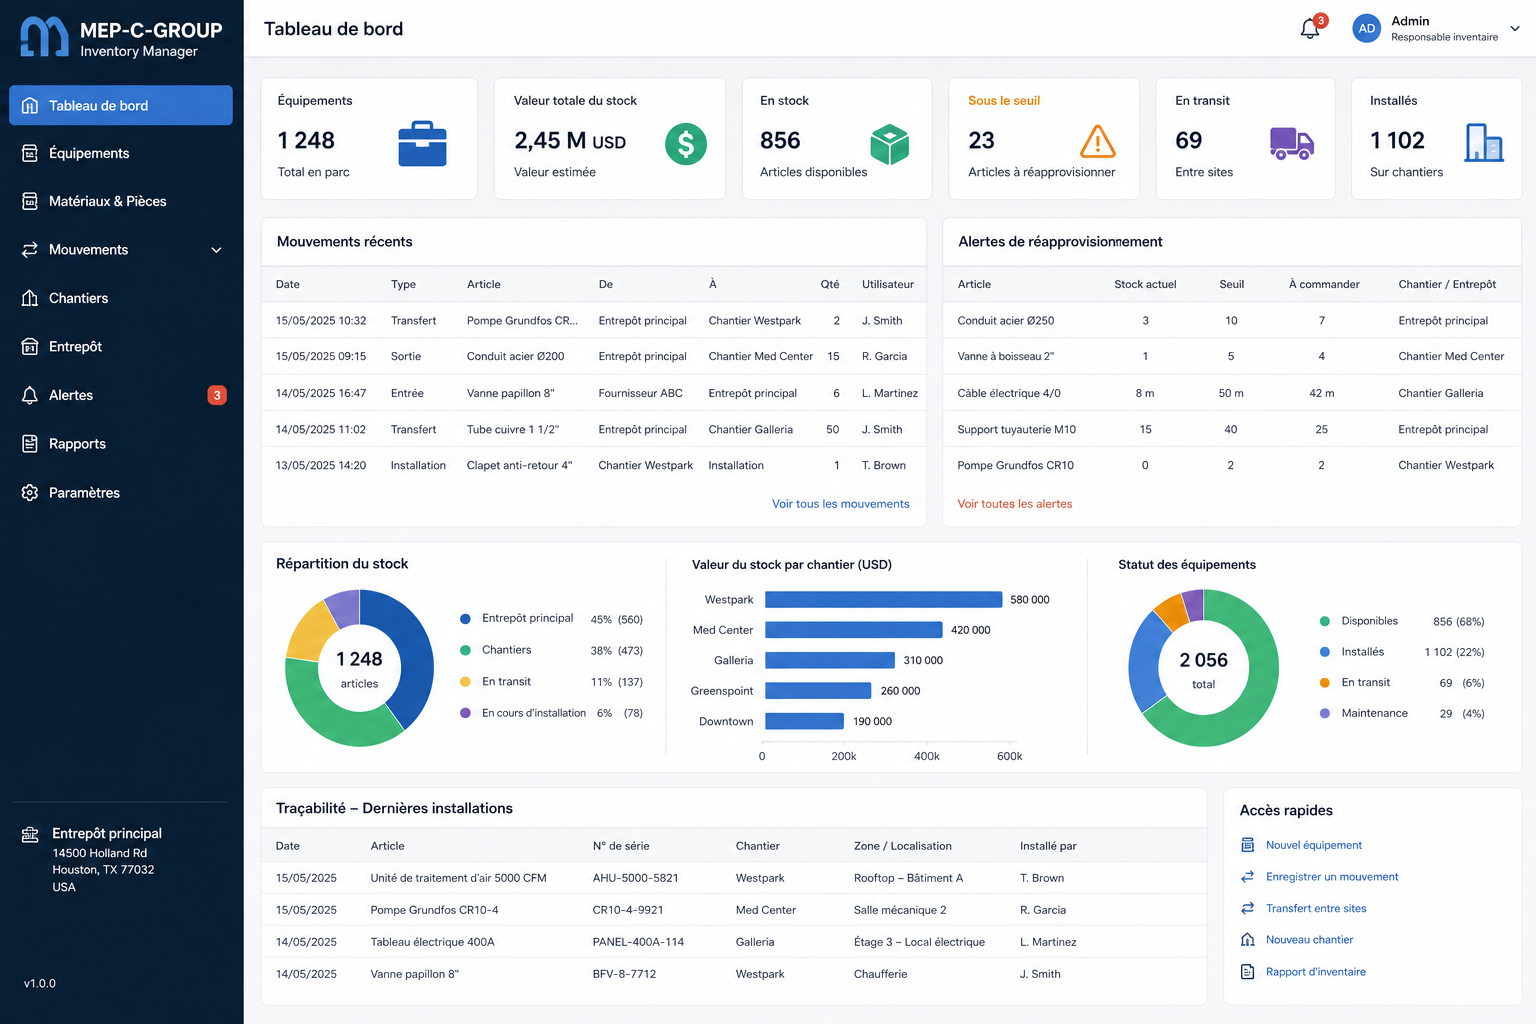Select Nouvel équipement quick access link
The image size is (1536, 1024).
click(1313, 845)
